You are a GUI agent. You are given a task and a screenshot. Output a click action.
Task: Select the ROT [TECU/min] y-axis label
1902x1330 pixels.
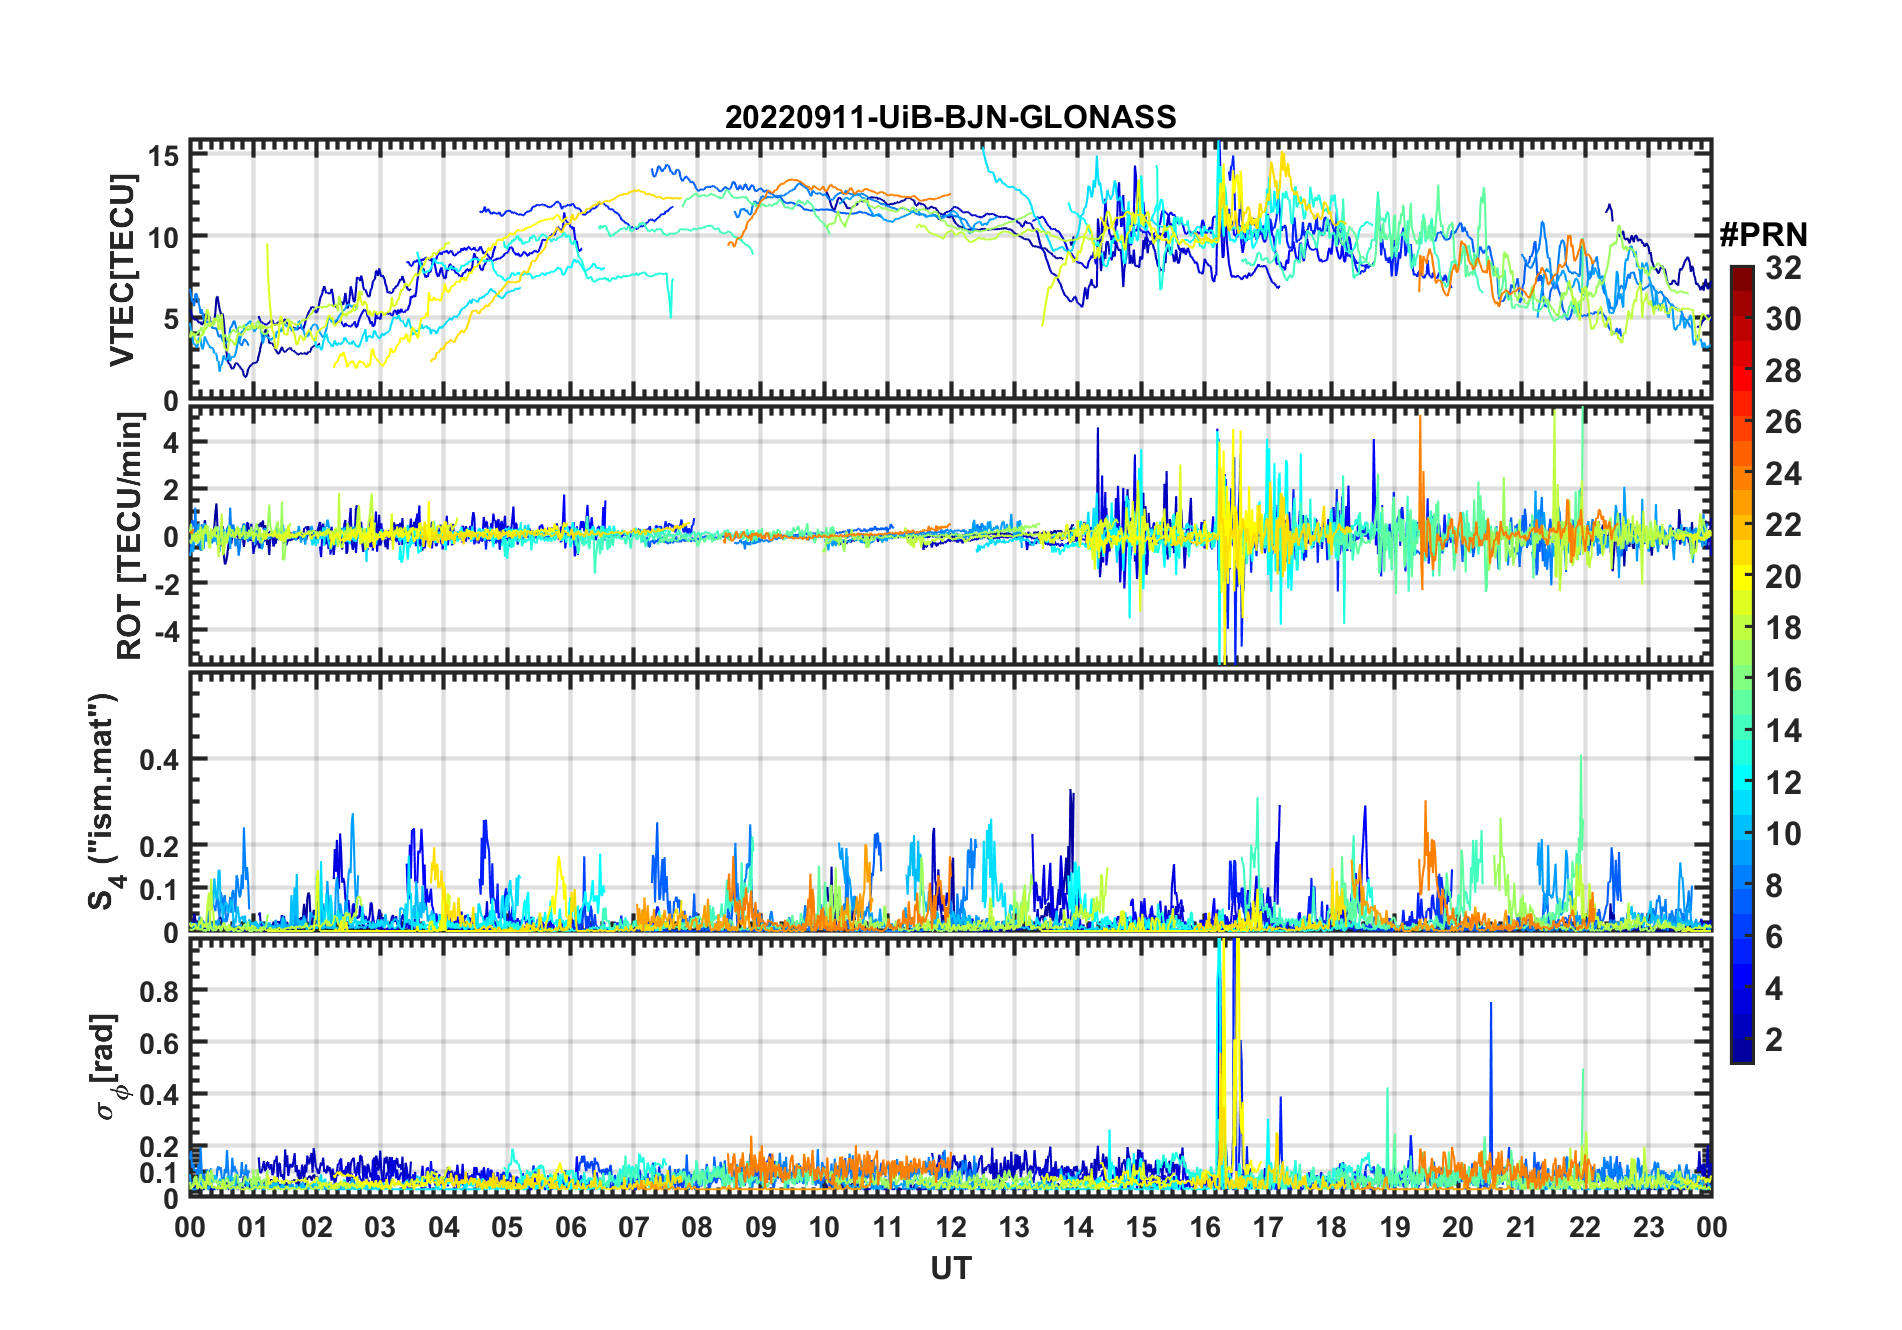coord(128,535)
